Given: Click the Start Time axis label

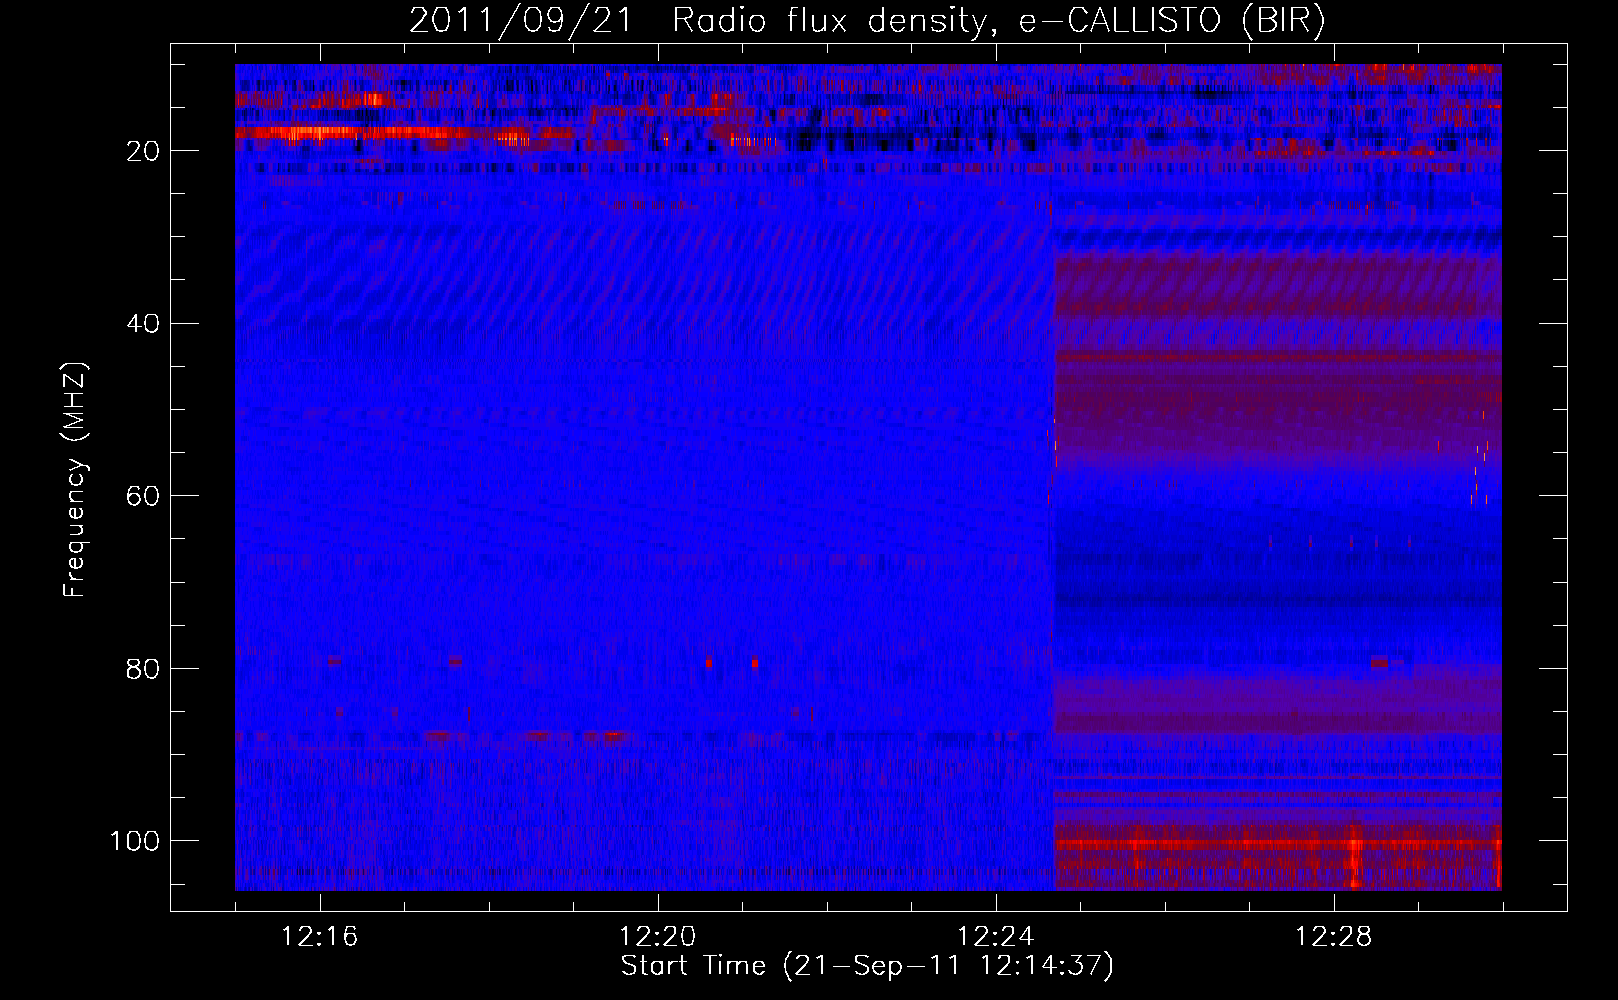Looking at the screenshot, I should pos(867,966).
